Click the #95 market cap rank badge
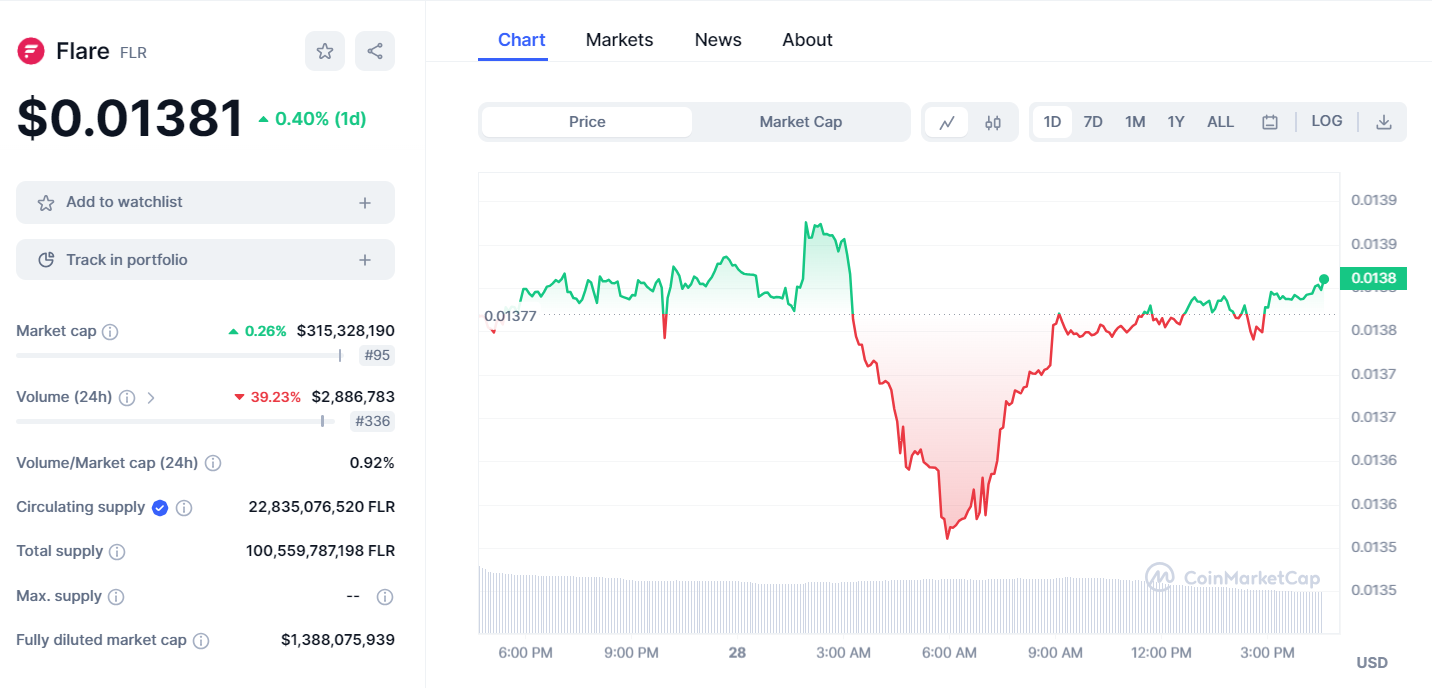This screenshot has height=688, width=1432. [377, 355]
